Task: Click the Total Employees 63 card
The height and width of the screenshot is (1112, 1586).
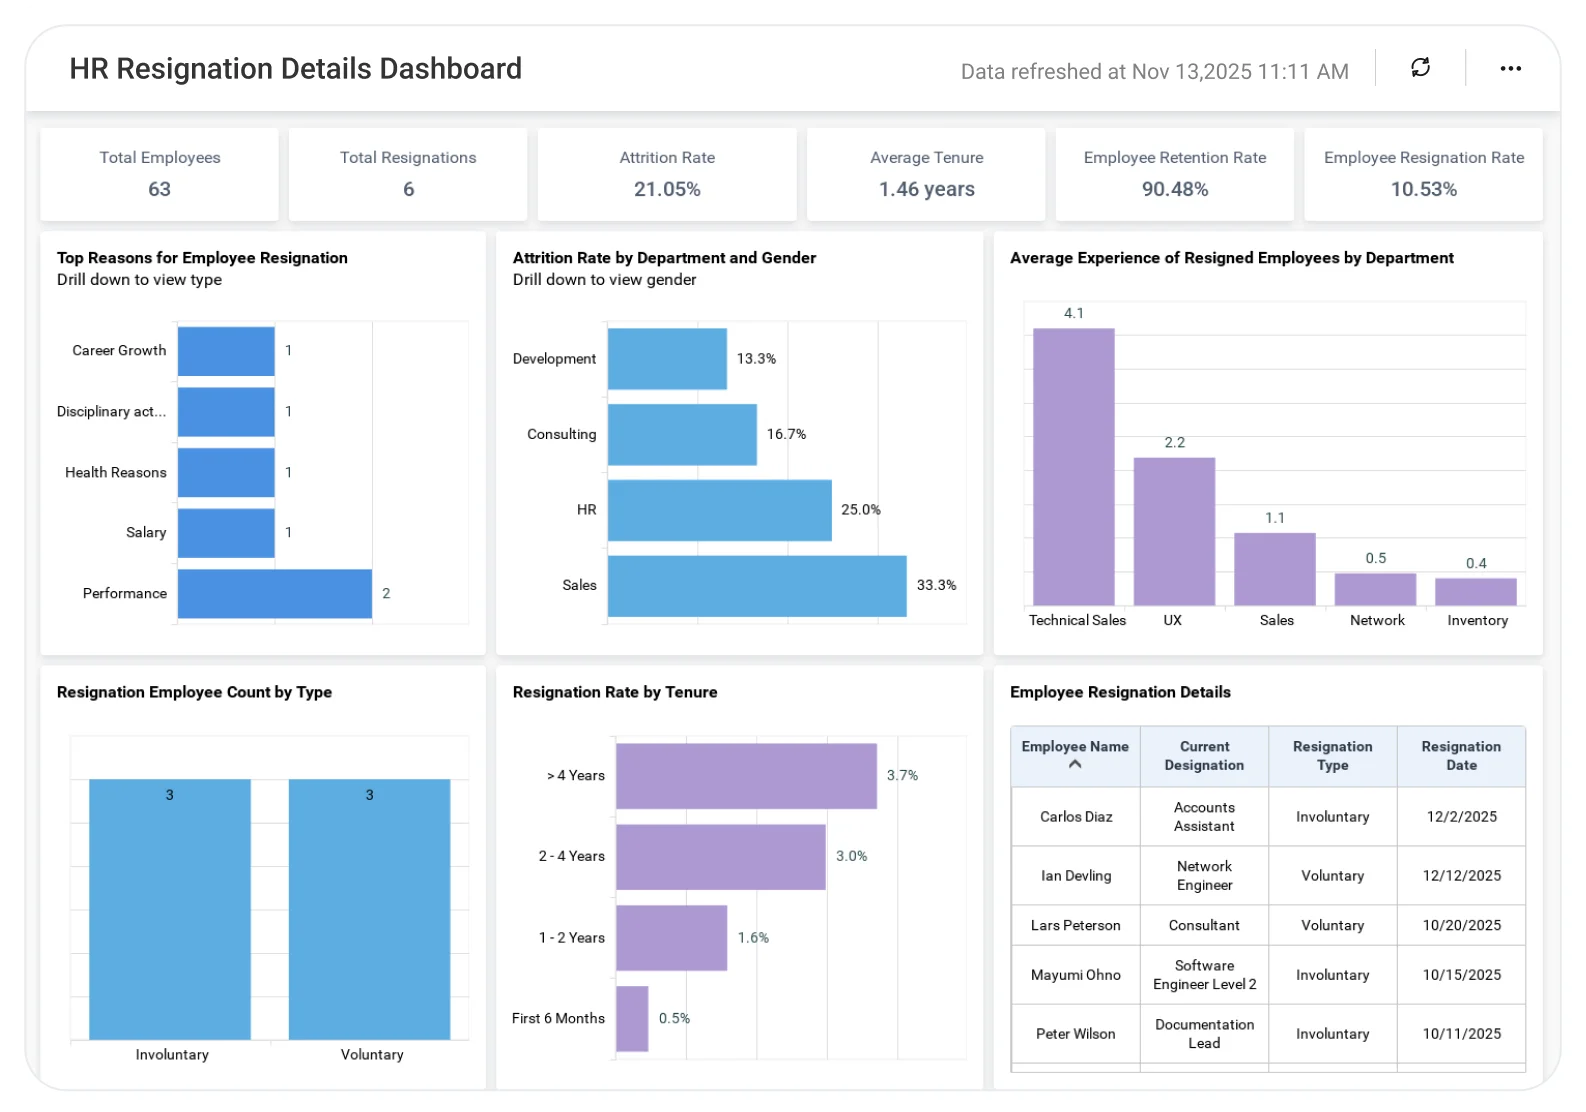Action: [160, 174]
